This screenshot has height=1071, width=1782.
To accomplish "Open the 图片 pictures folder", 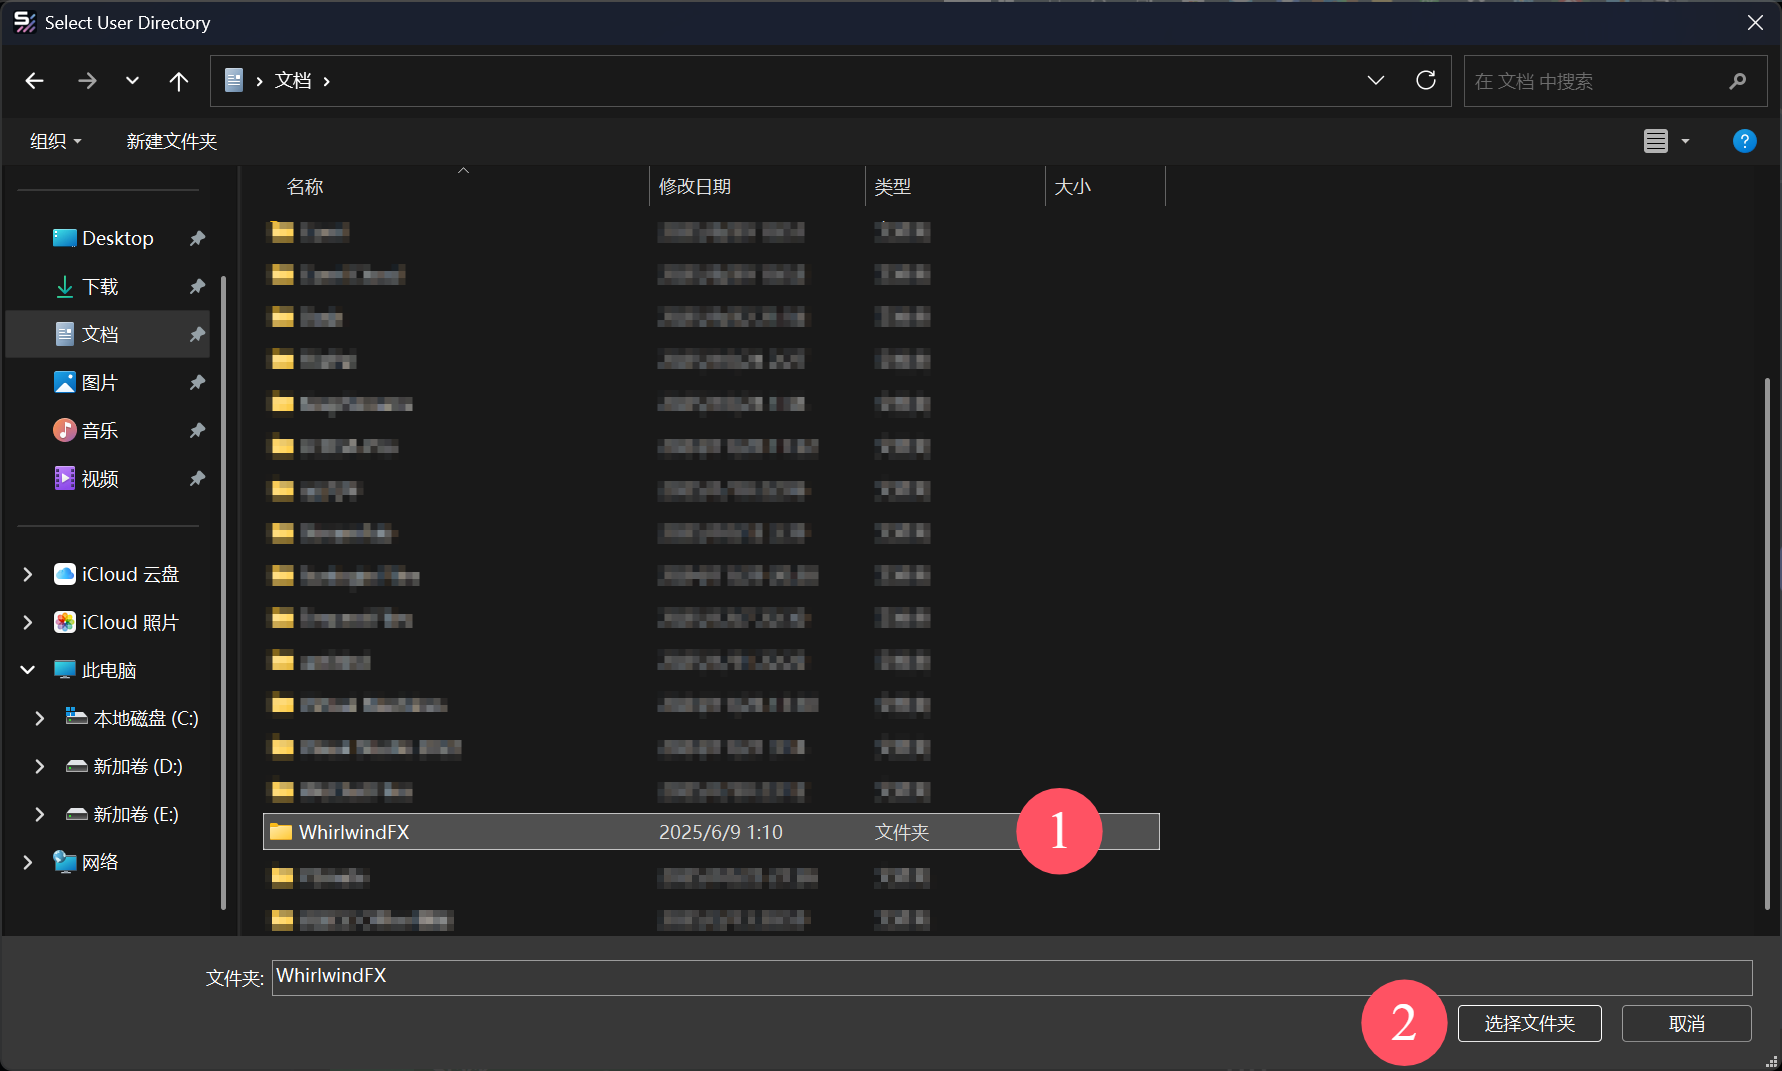I will (100, 383).
